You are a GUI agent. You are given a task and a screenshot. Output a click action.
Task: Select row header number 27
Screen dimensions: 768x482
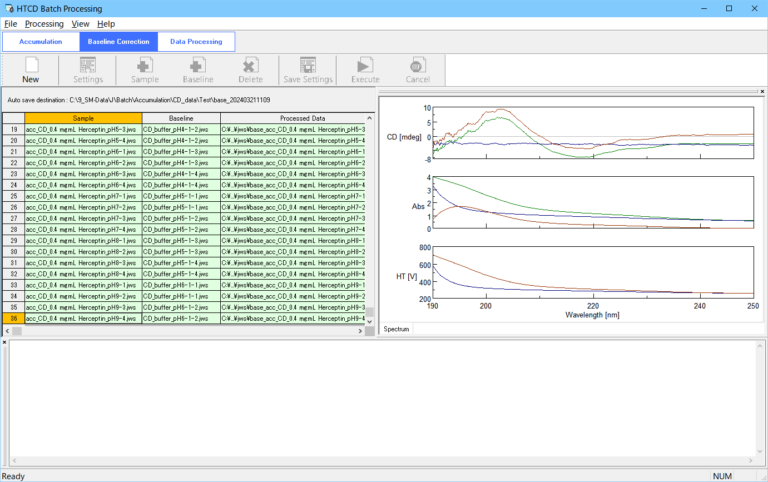point(14,218)
